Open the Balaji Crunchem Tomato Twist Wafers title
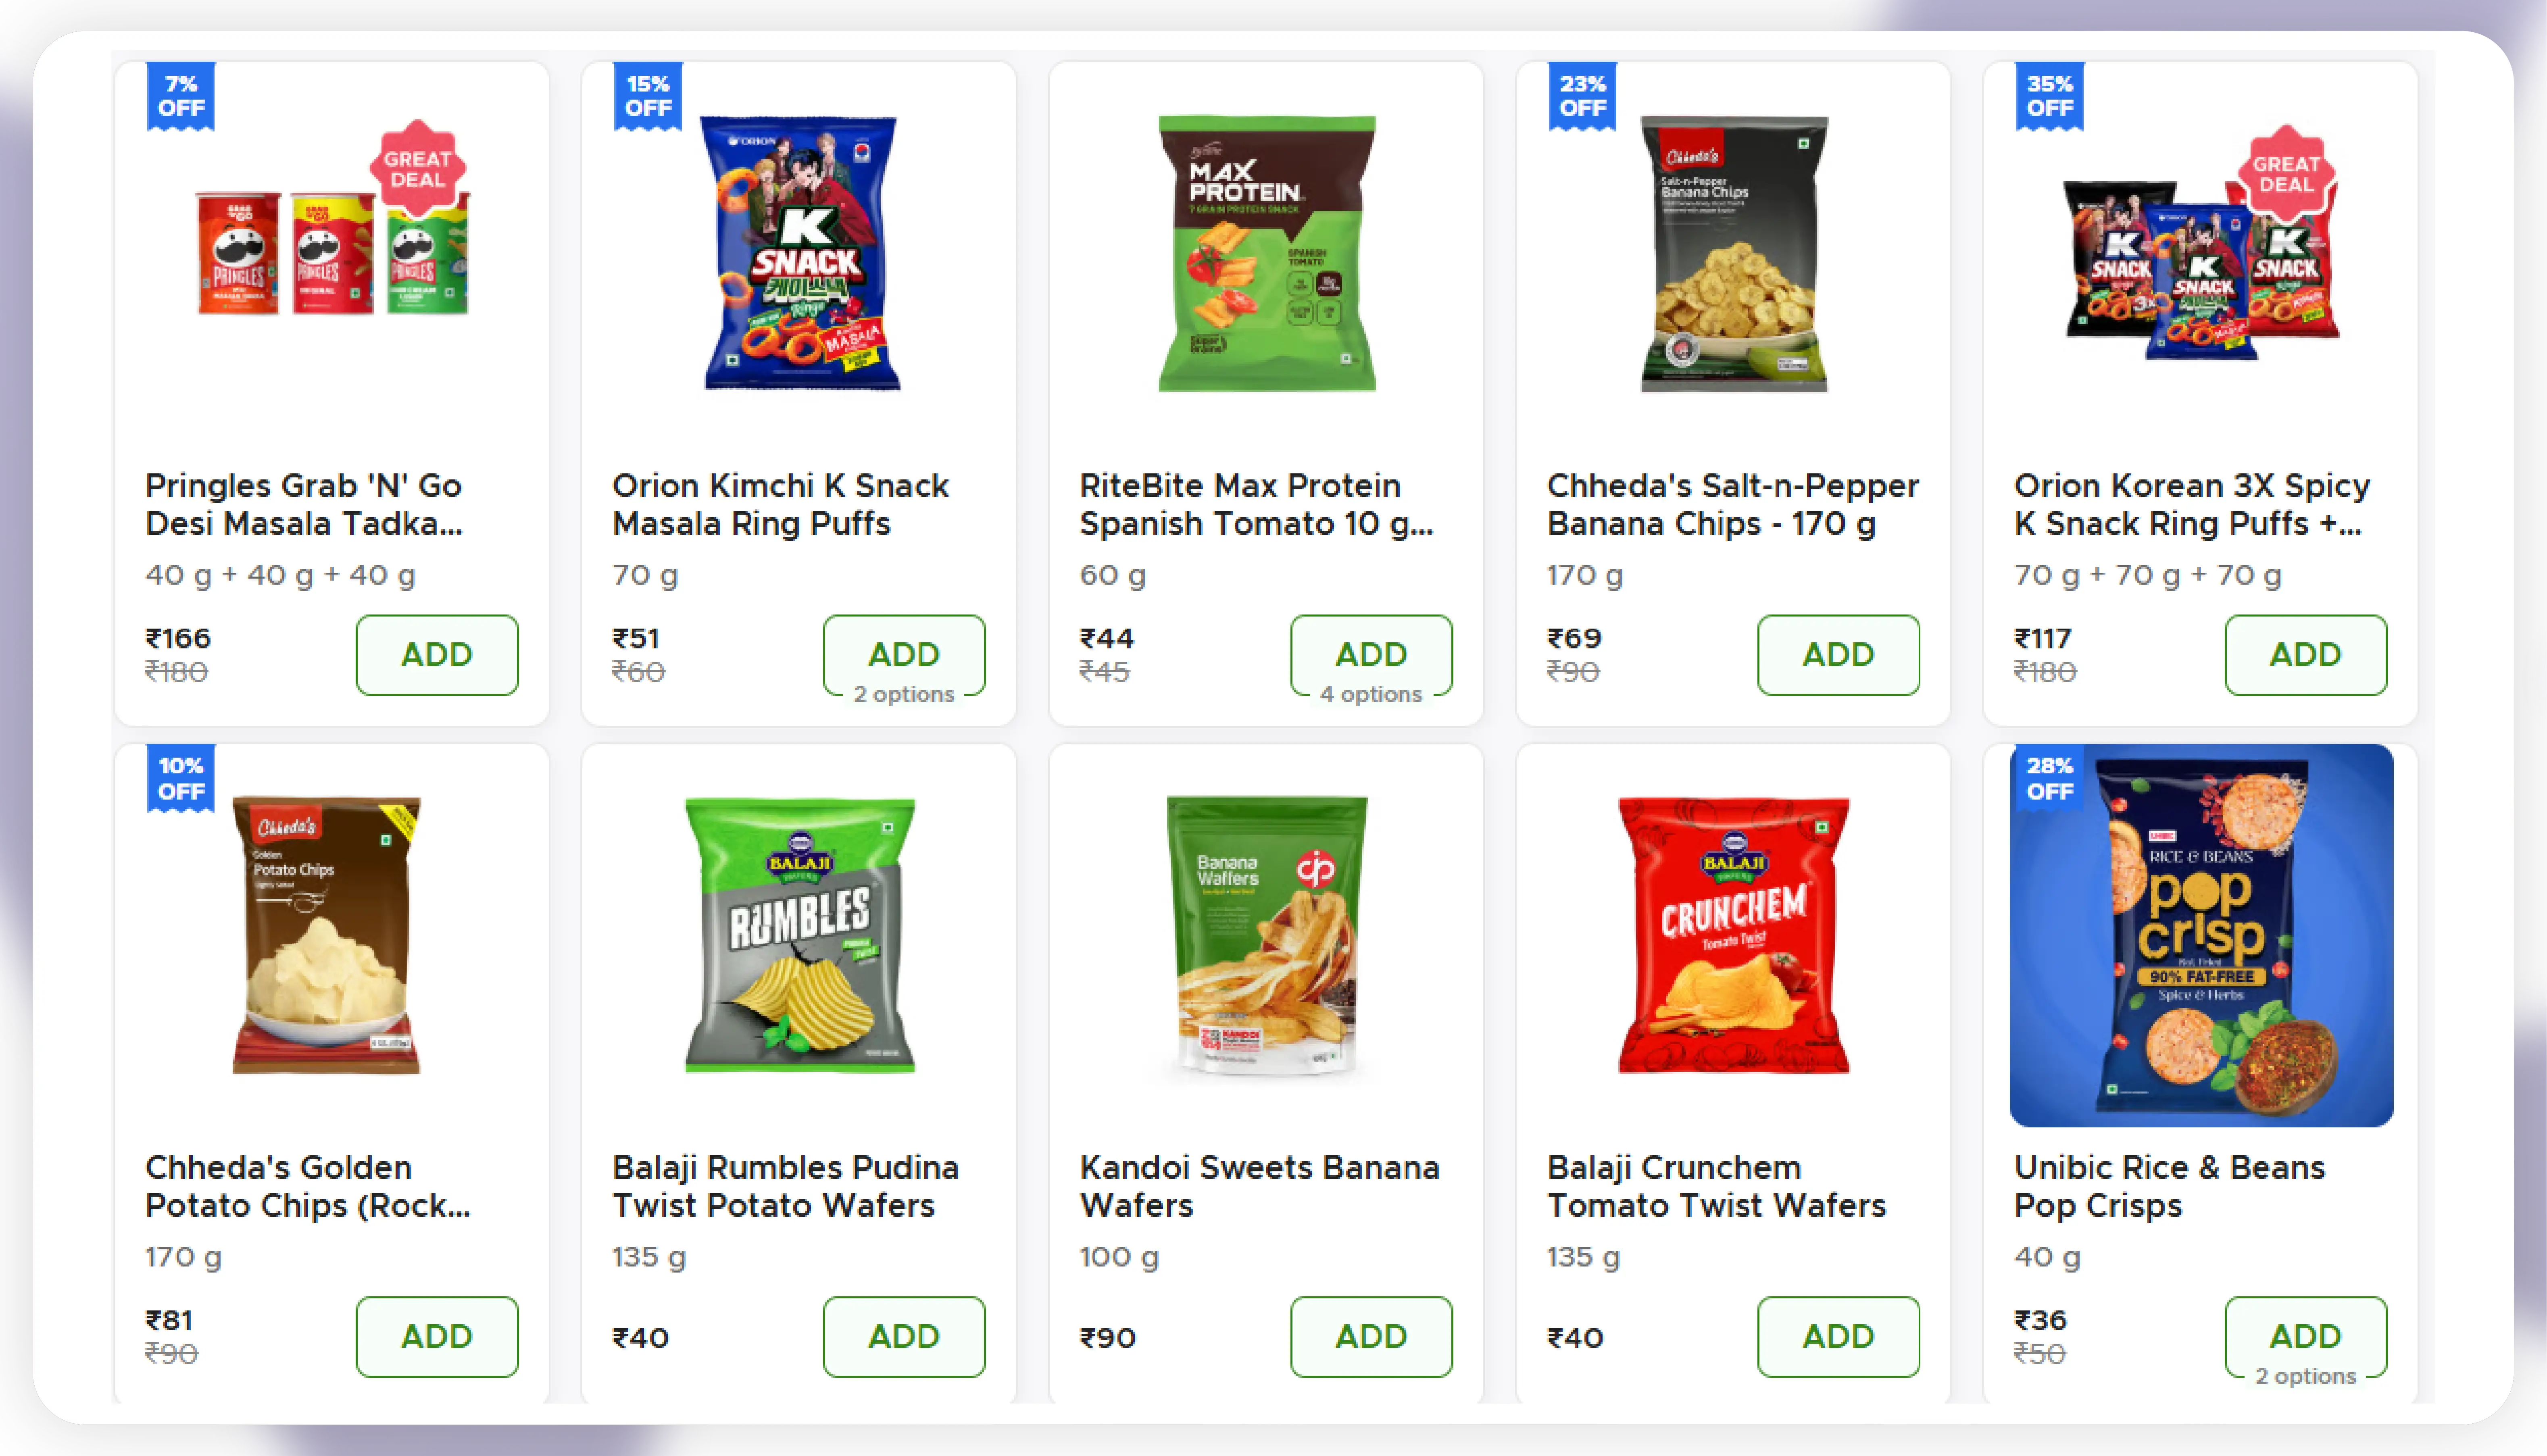This screenshot has height=1456, width=2547. point(1715,1186)
